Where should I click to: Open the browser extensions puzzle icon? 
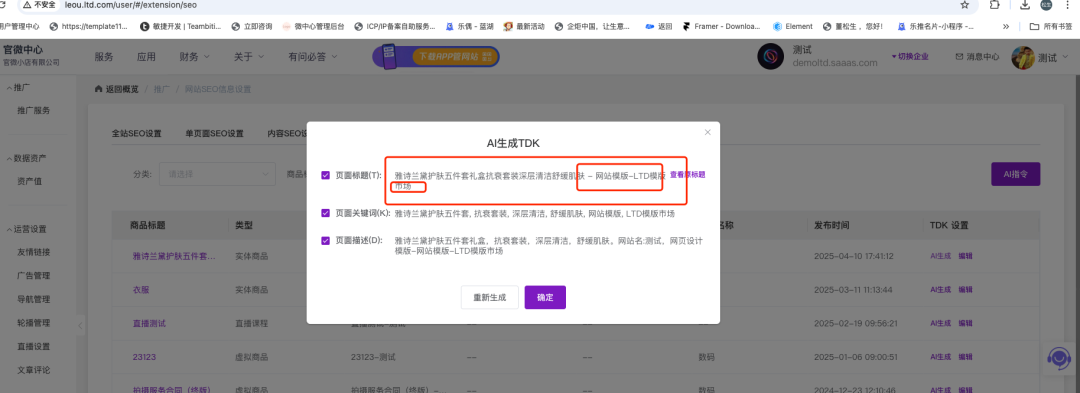click(x=994, y=5)
